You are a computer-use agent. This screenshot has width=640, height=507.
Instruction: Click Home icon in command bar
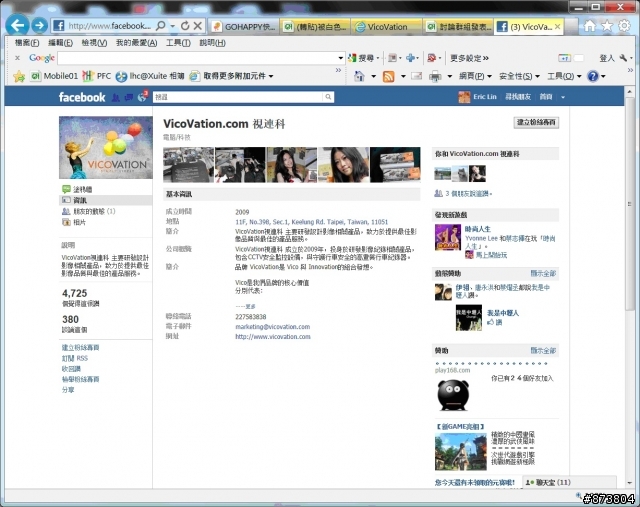(359, 76)
